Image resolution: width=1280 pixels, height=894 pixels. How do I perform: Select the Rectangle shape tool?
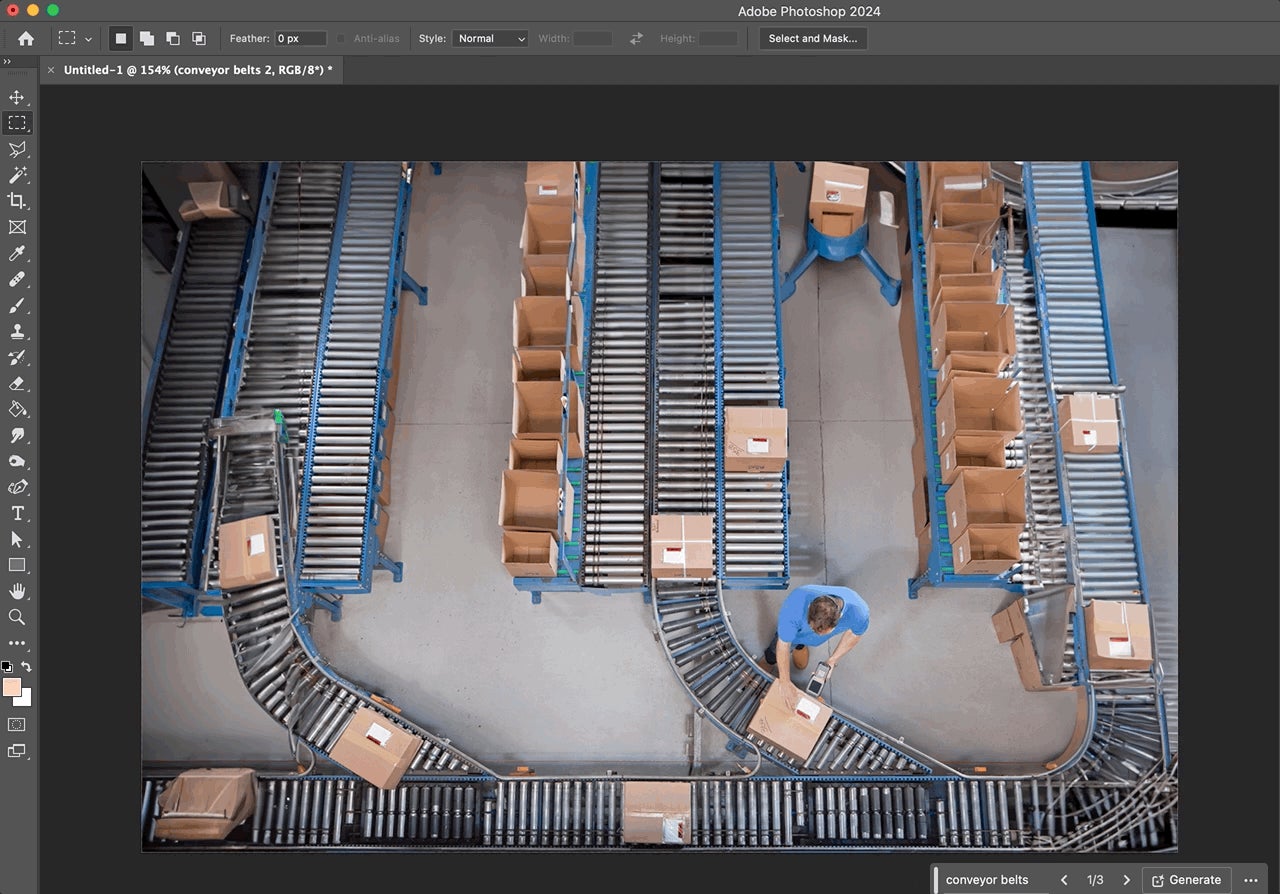[x=17, y=565]
